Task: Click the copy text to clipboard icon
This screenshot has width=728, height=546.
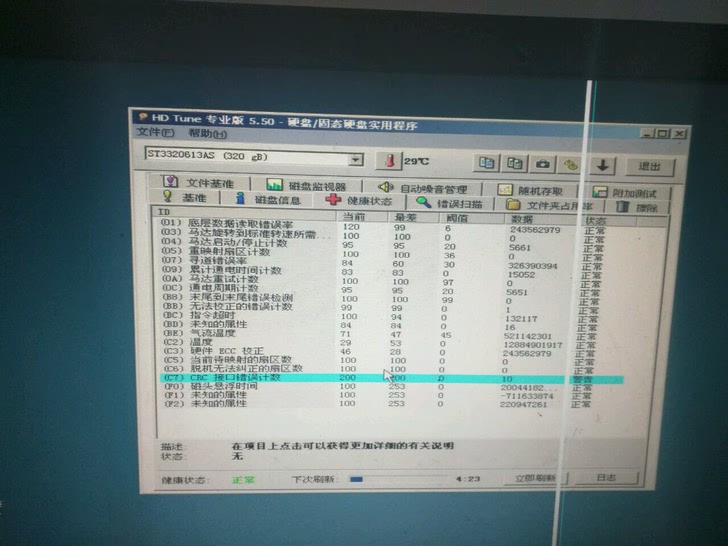Action: tap(487, 163)
